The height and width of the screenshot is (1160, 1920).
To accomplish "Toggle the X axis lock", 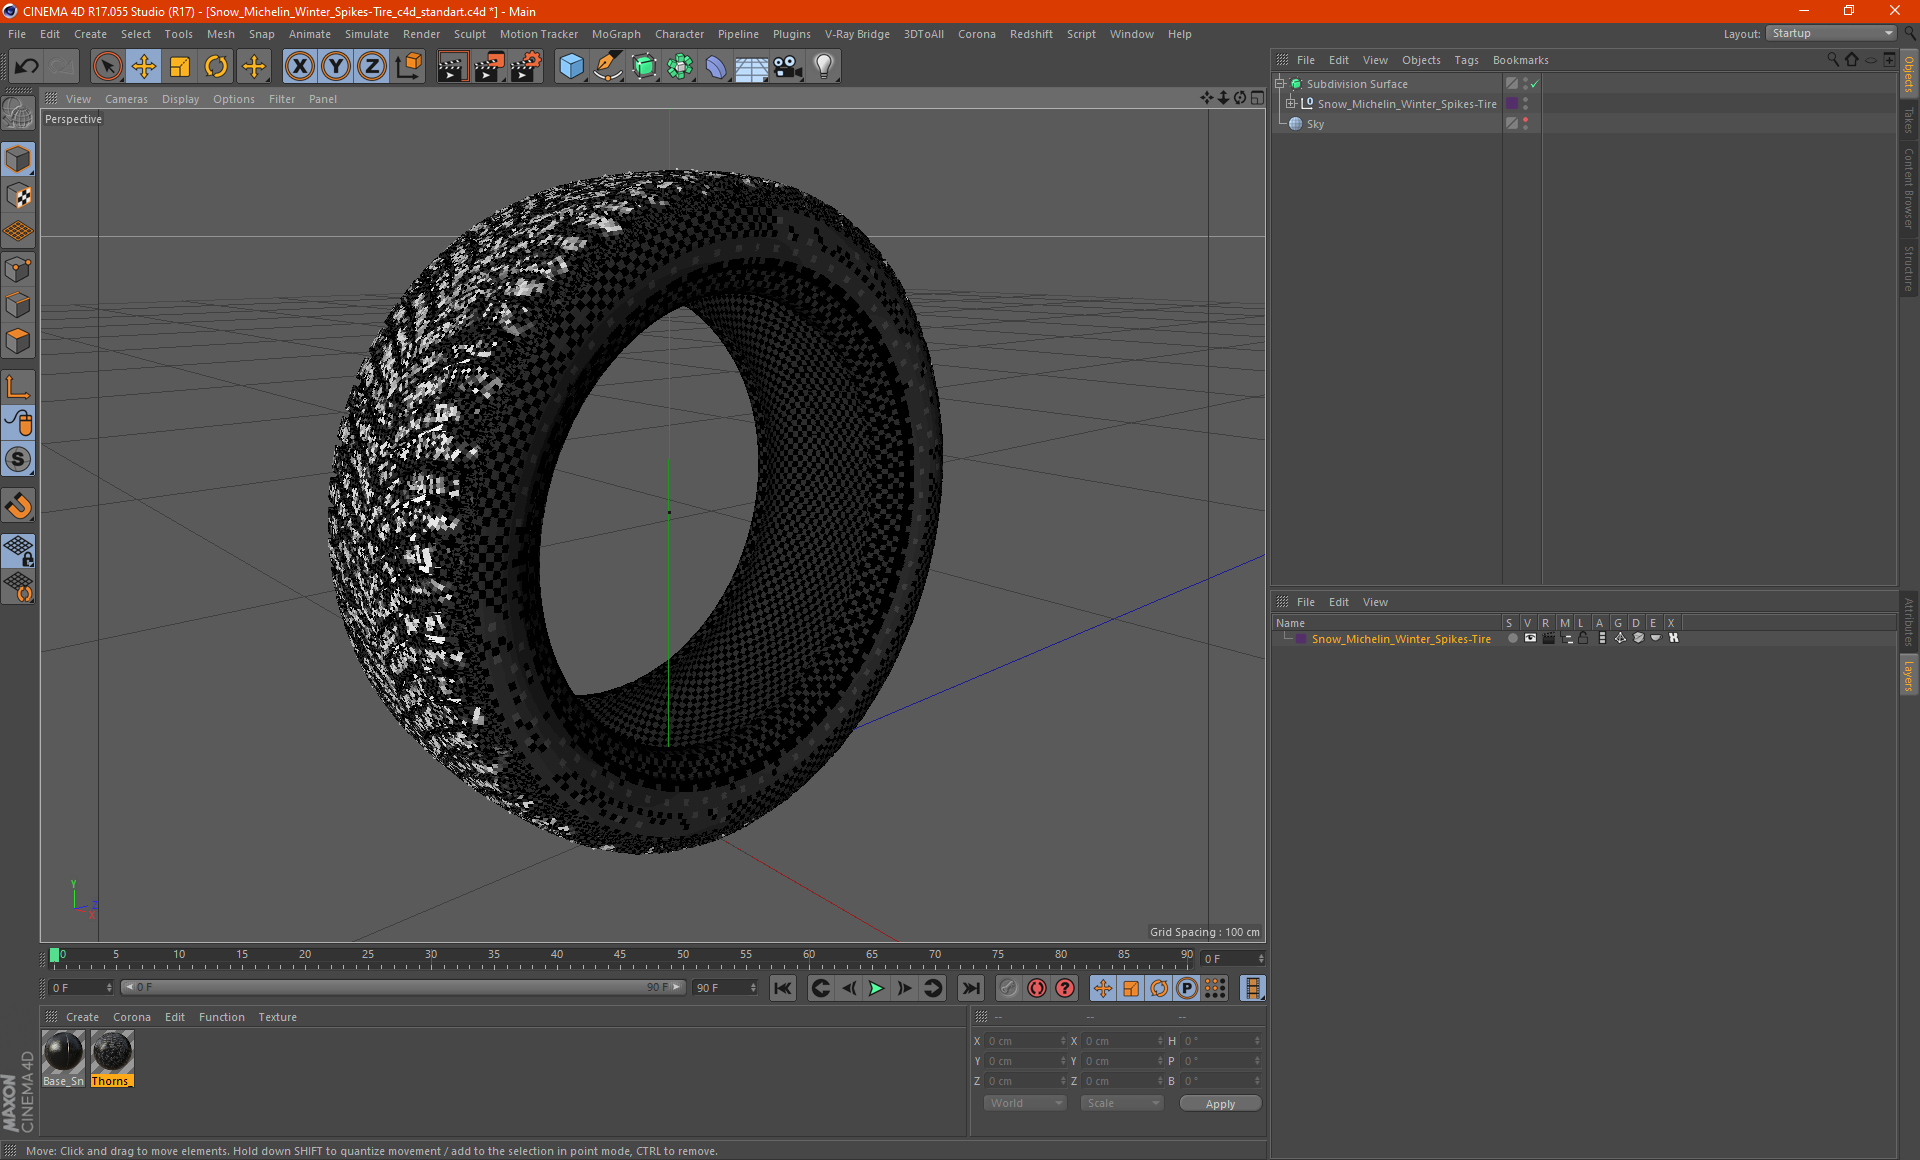I will [x=299, y=67].
